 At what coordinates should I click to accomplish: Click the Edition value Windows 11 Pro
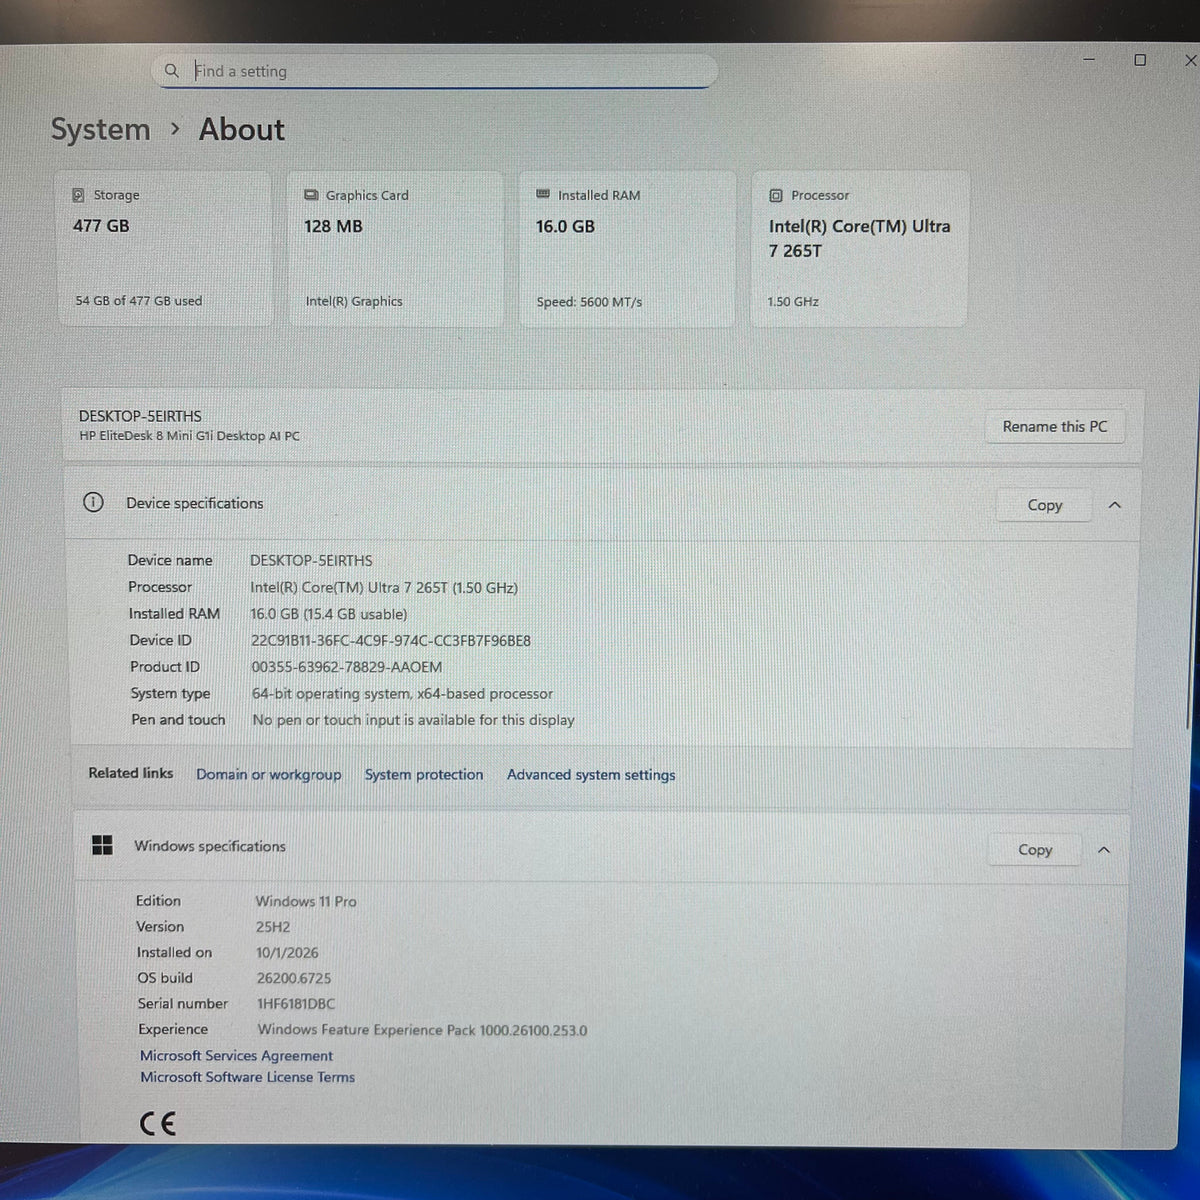pyautogui.click(x=306, y=901)
